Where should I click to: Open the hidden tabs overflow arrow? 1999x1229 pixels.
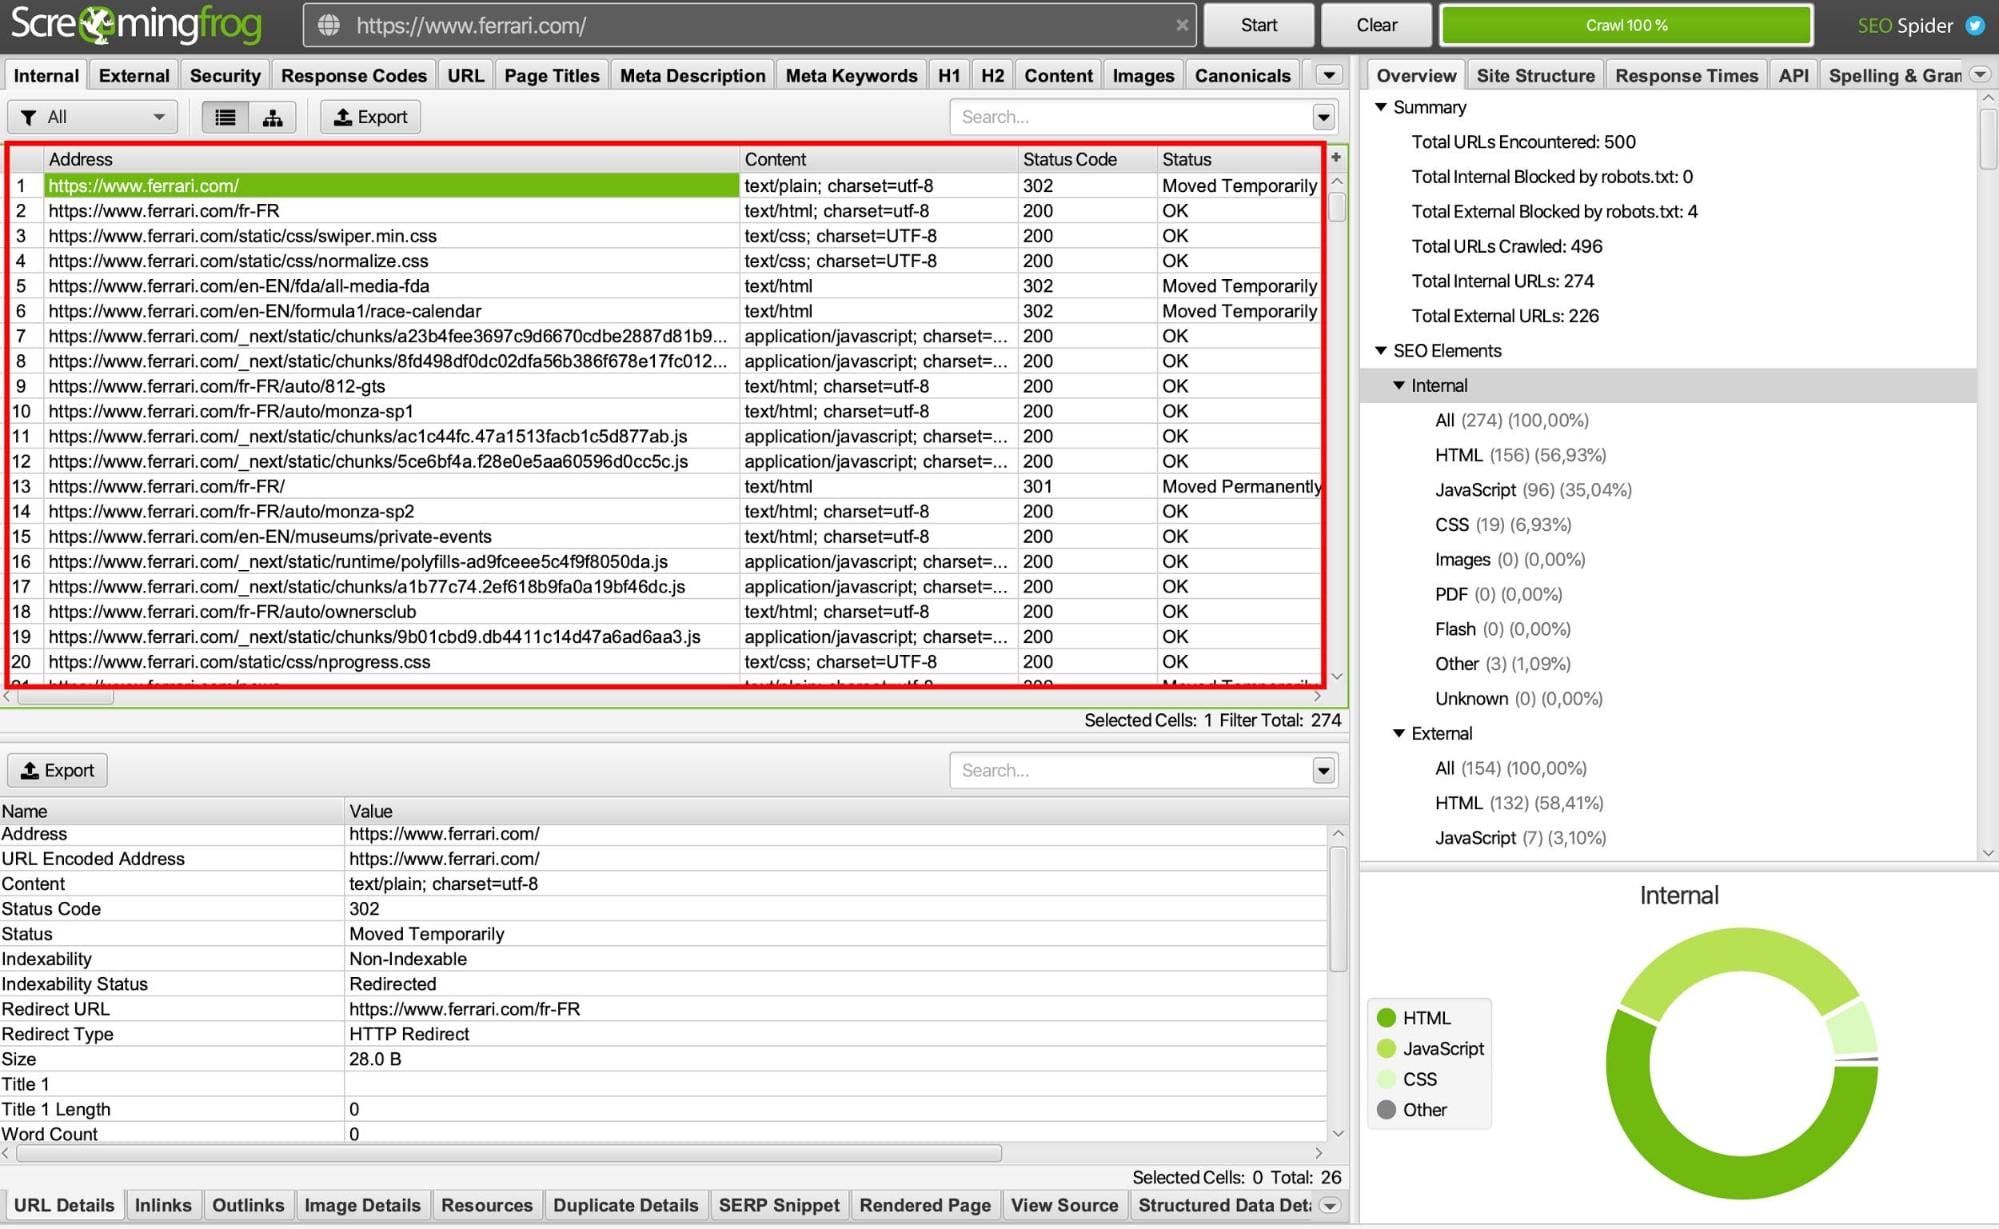pyautogui.click(x=1328, y=74)
